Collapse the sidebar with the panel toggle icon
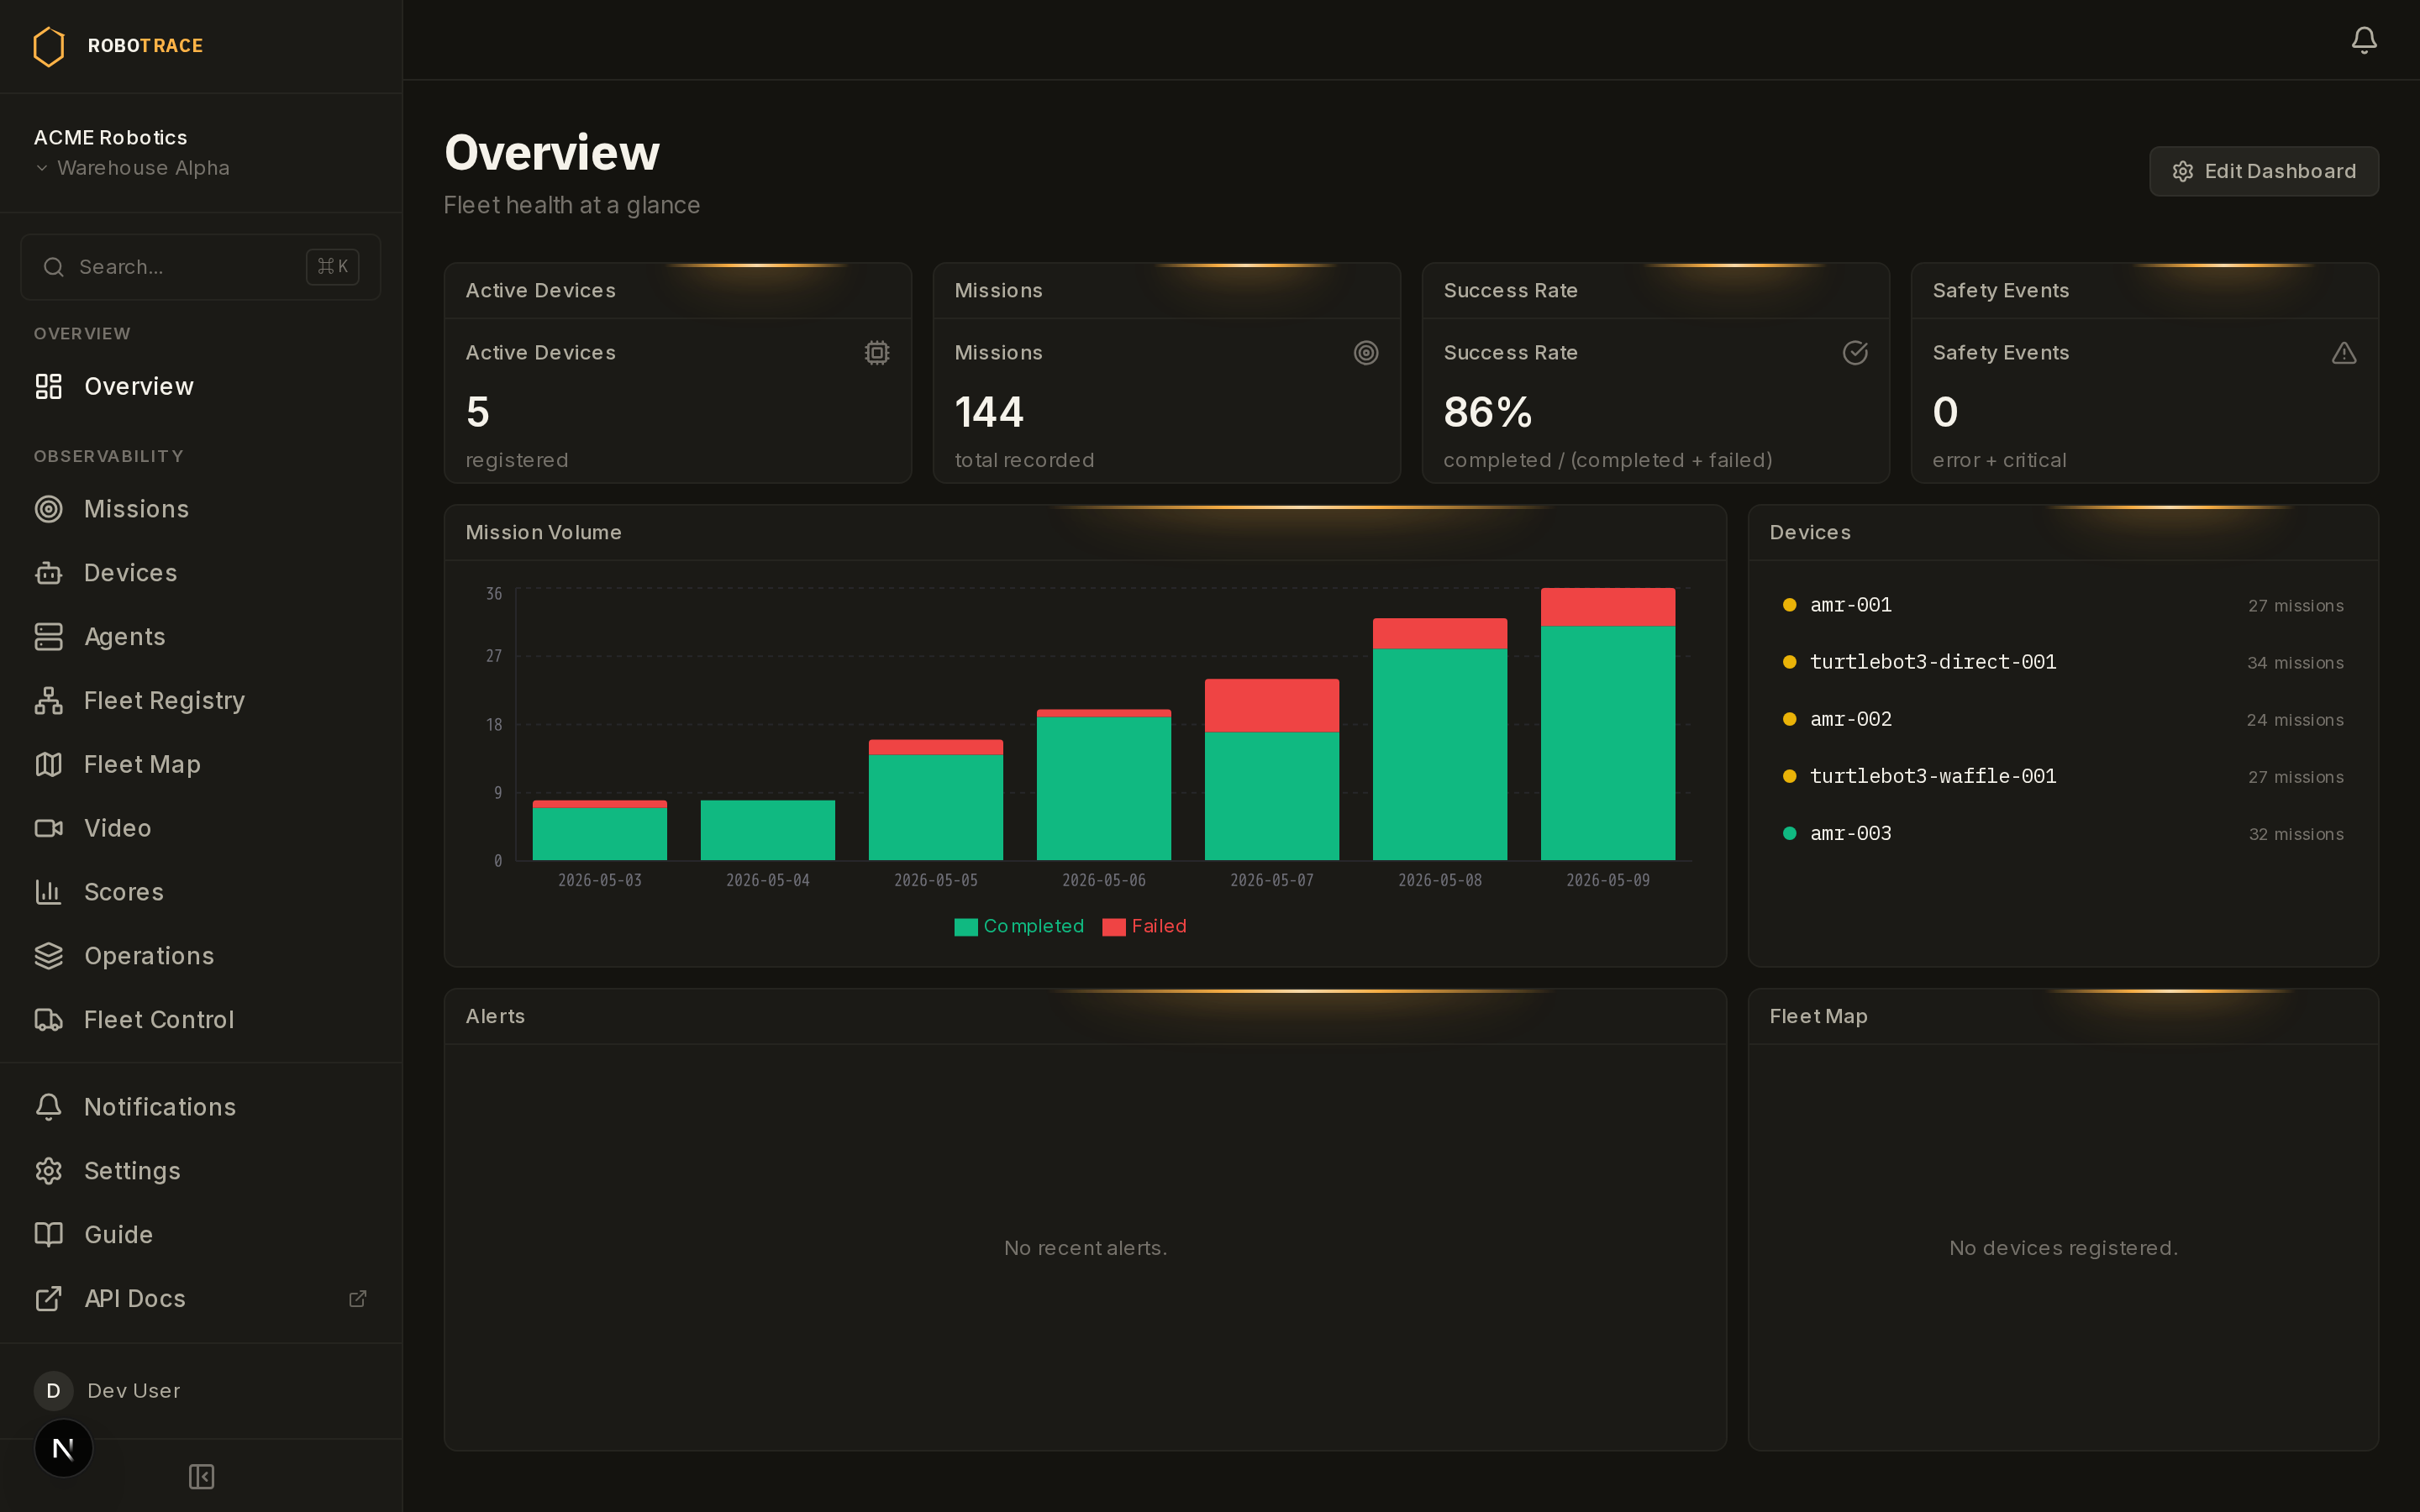Screen dimensions: 2420x1512 coord(201,1477)
